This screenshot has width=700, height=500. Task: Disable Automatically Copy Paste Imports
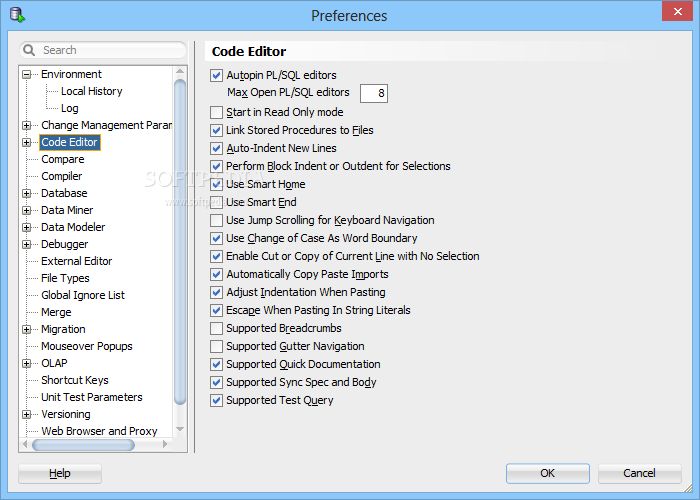click(x=217, y=274)
